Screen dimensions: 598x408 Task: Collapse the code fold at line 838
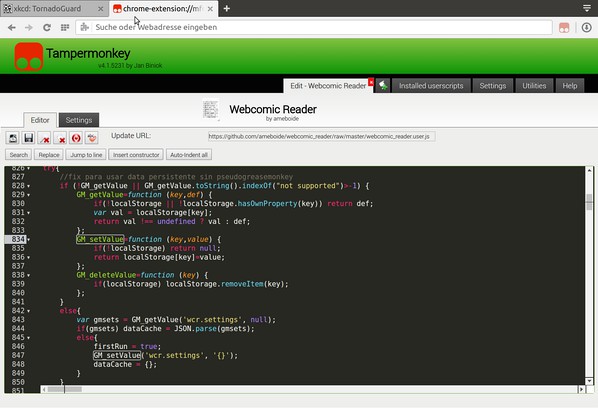point(29,275)
